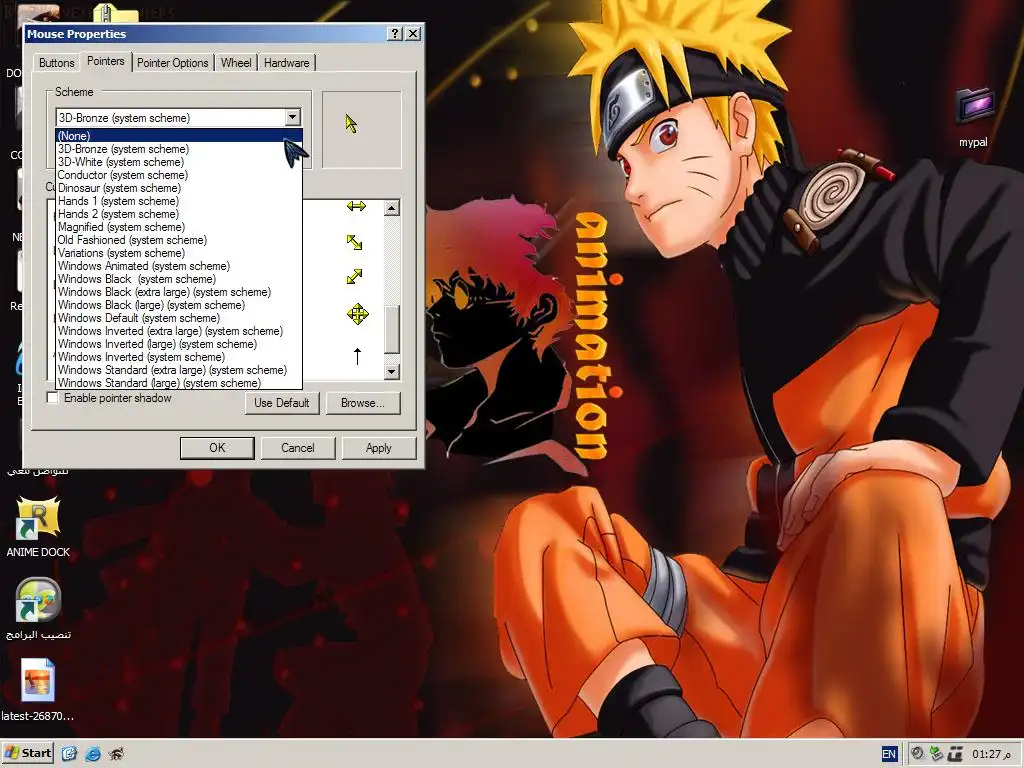The image size is (1024, 768).
Task: Select Windows Standard (extra large) scheme
Action: (x=179, y=370)
